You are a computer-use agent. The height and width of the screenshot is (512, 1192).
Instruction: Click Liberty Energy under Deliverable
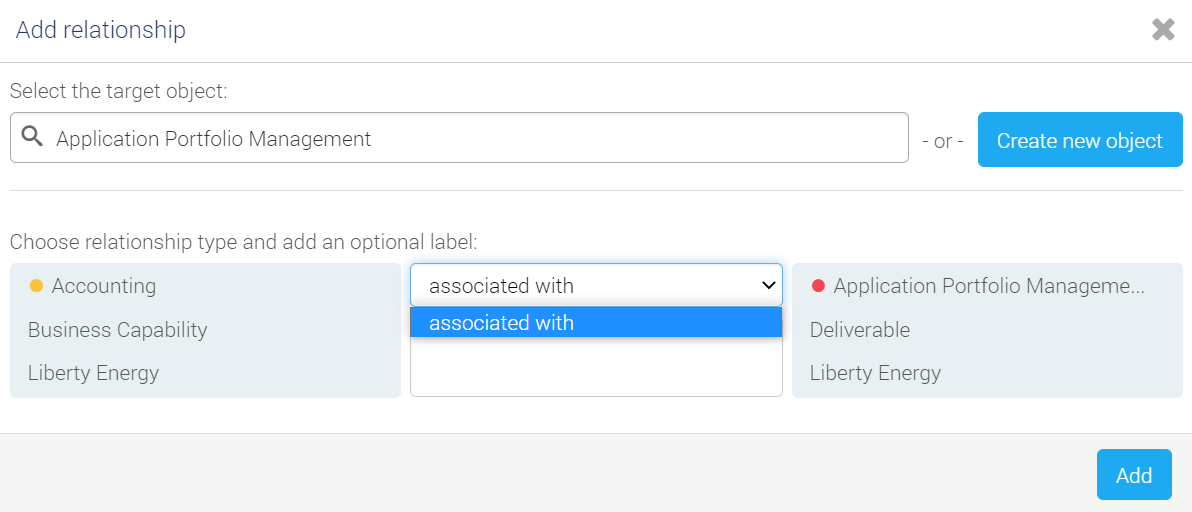click(x=875, y=373)
